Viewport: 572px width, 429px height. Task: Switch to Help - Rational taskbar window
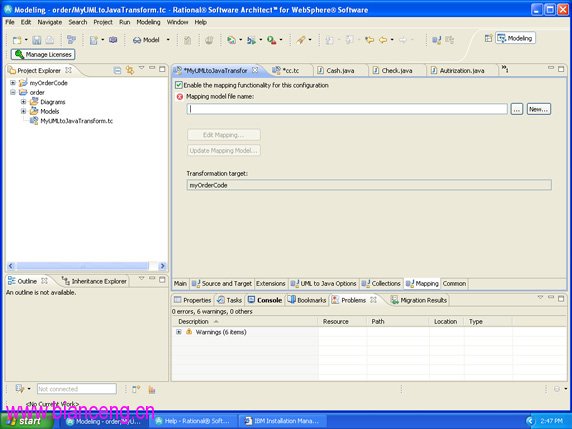click(194, 421)
